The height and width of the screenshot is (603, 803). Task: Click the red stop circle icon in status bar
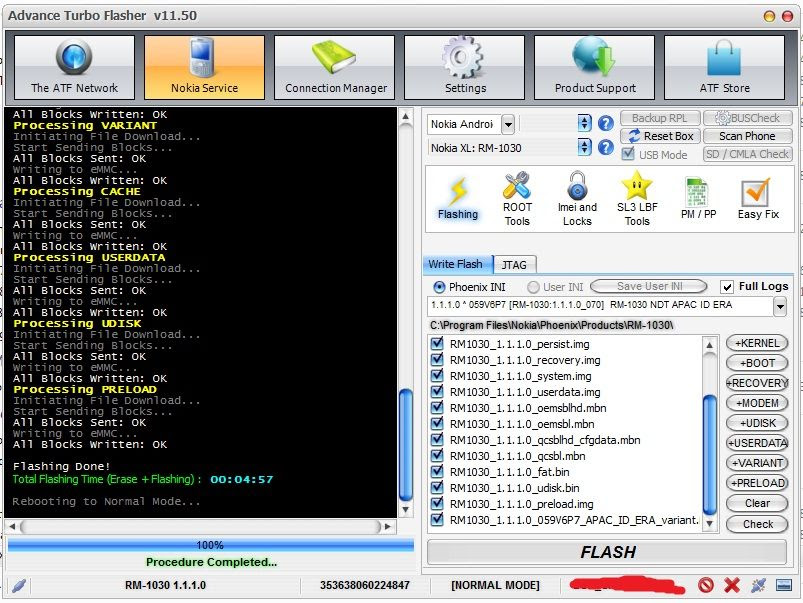click(706, 585)
